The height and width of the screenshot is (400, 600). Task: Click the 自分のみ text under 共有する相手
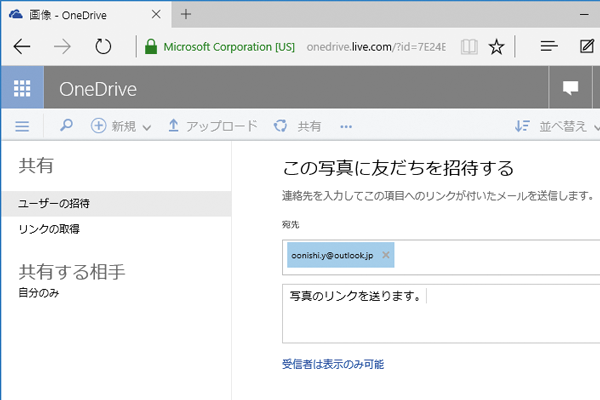coord(39,293)
